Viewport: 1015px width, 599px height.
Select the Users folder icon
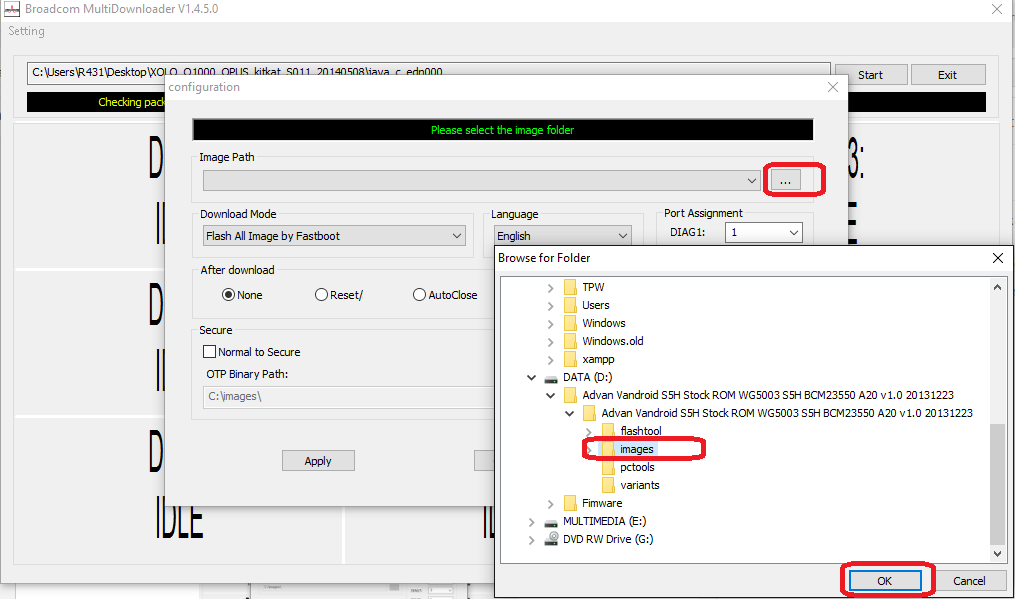point(570,305)
